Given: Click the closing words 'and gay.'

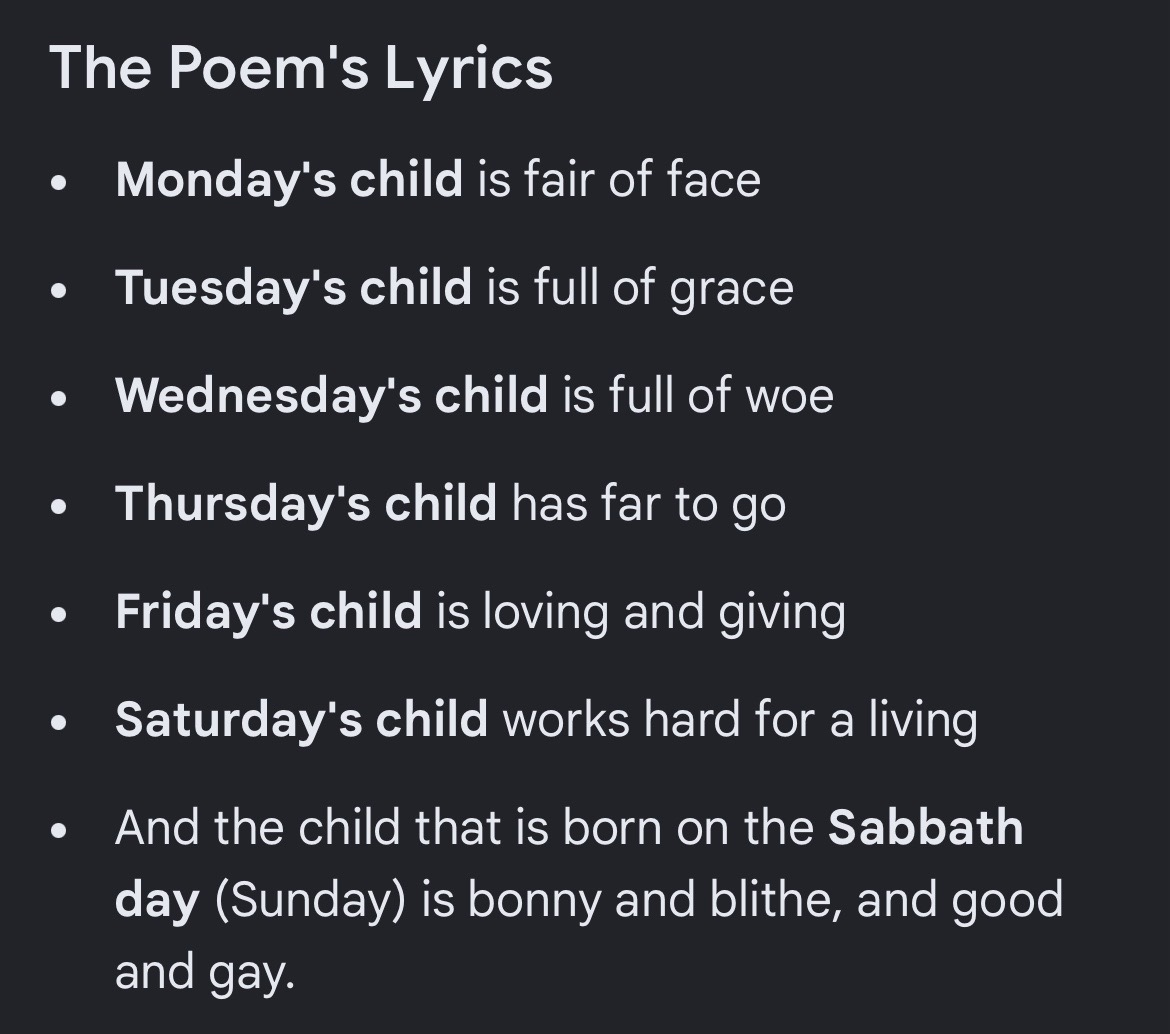Looking at the screenshot, I should coord(205,973).
